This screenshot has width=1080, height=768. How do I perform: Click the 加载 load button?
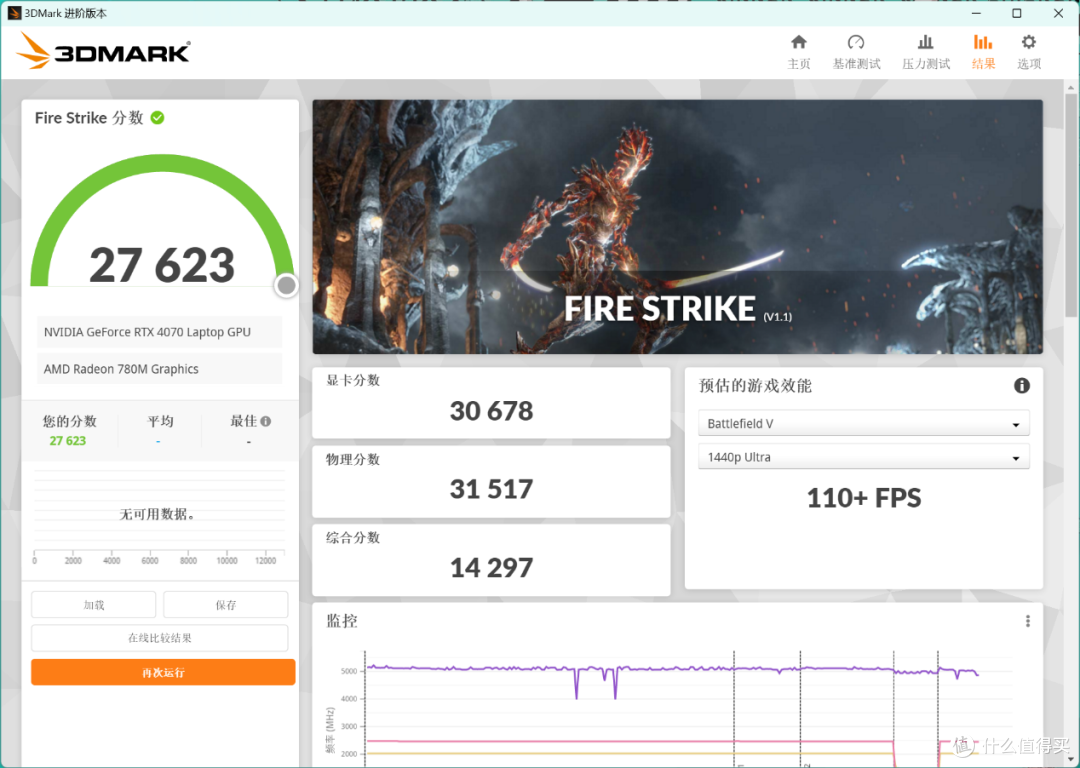coord(94,605)
